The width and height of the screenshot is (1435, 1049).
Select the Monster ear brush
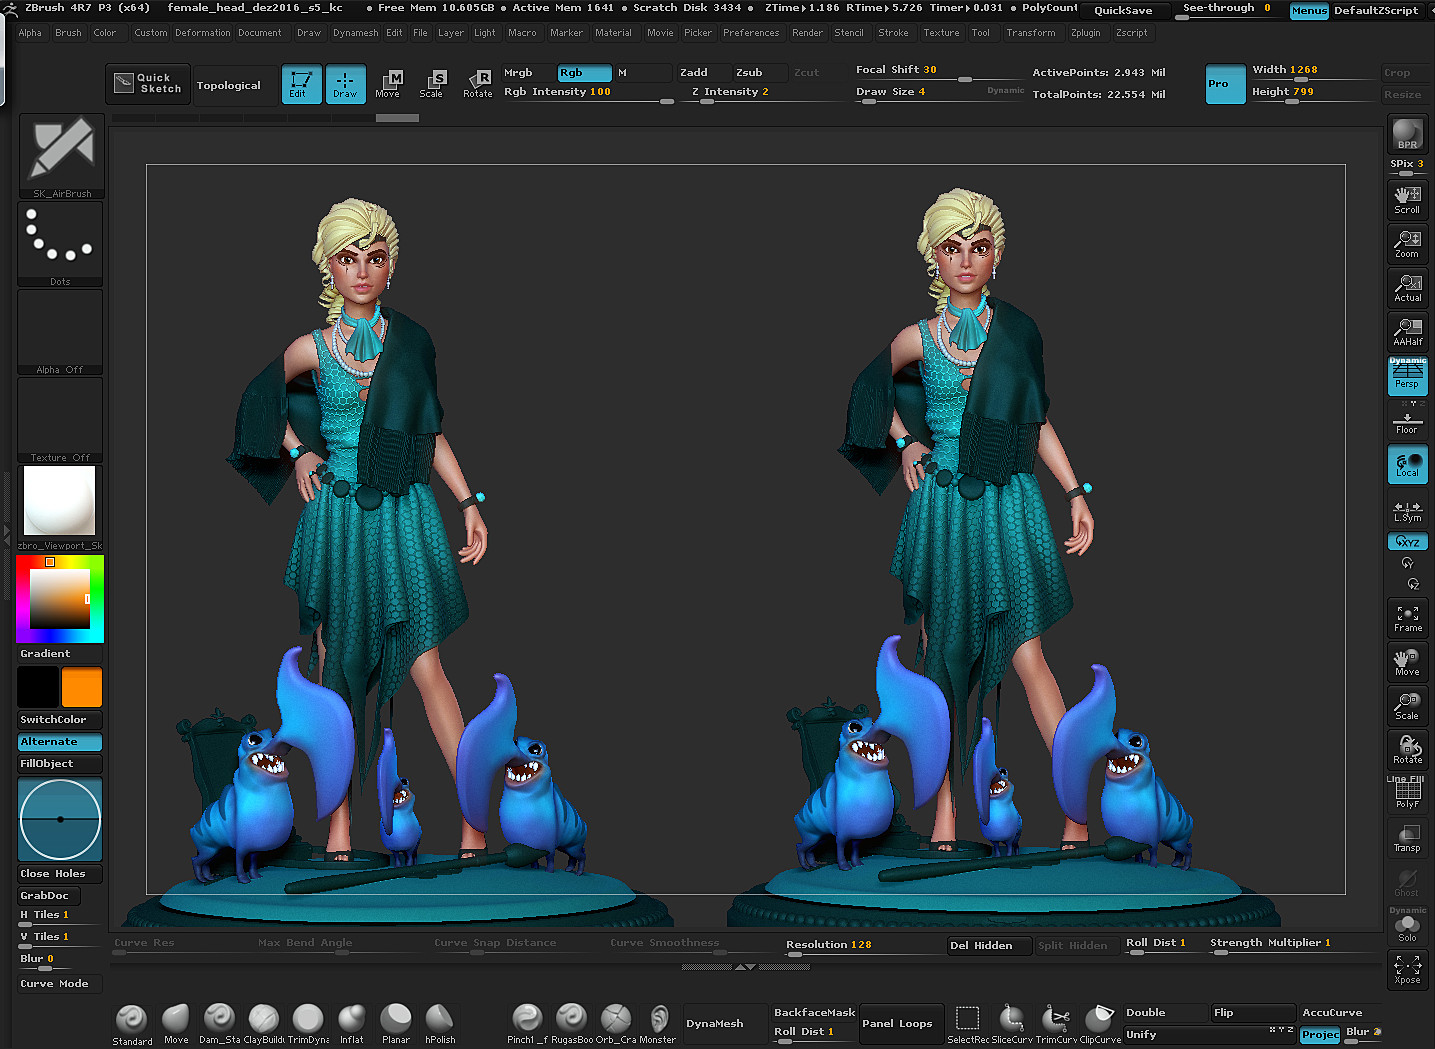[x=658, y=1024]
